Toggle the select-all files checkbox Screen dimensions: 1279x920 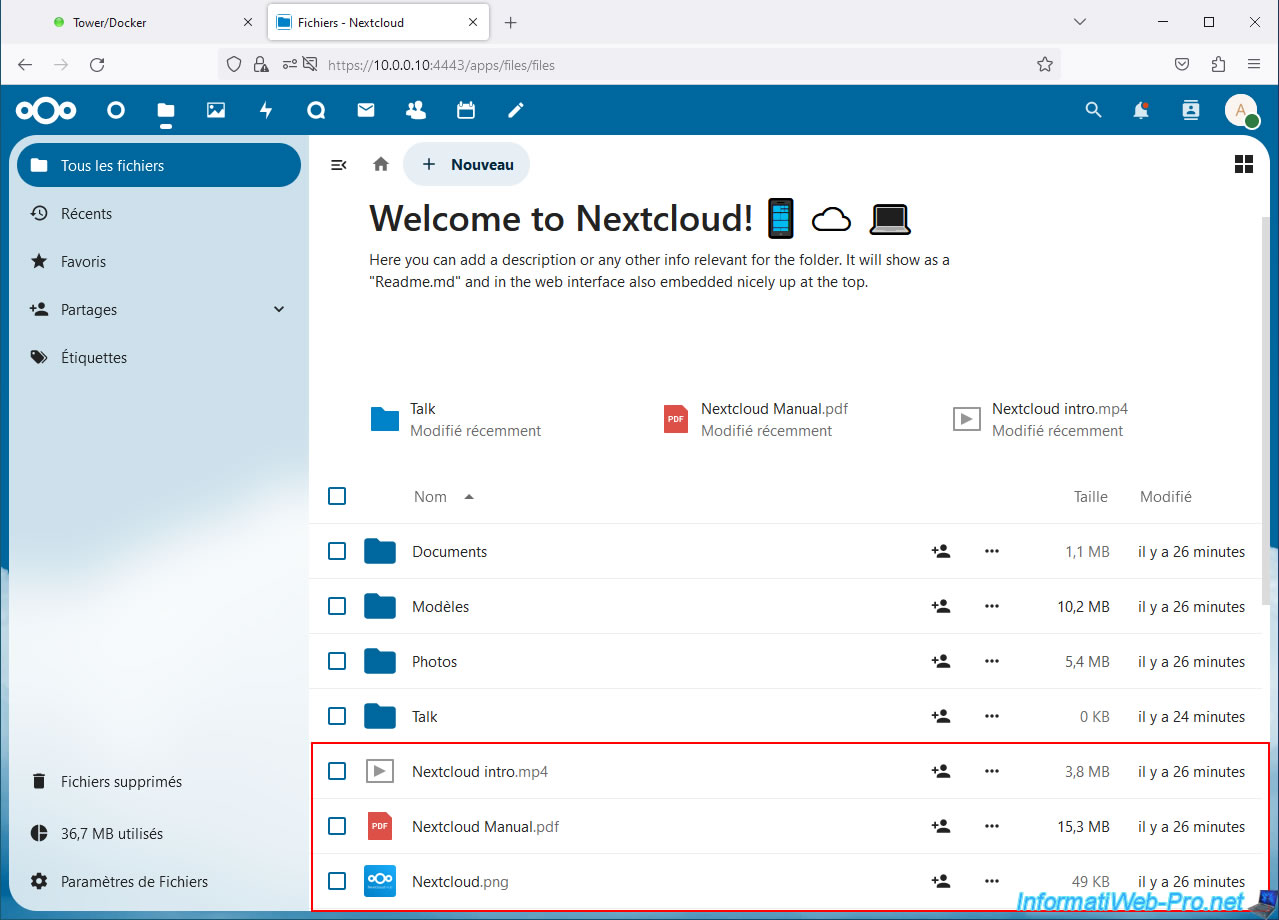(337, 496)
